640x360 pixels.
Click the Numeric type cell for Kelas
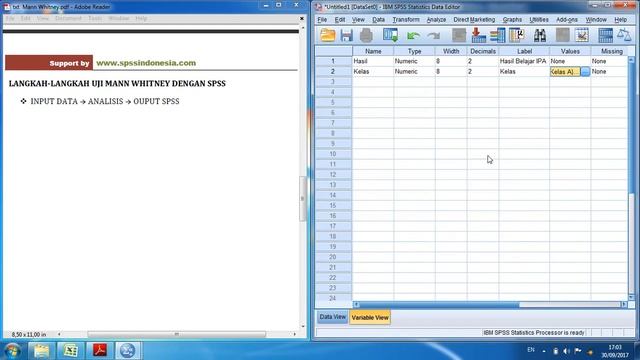[414, 71]
